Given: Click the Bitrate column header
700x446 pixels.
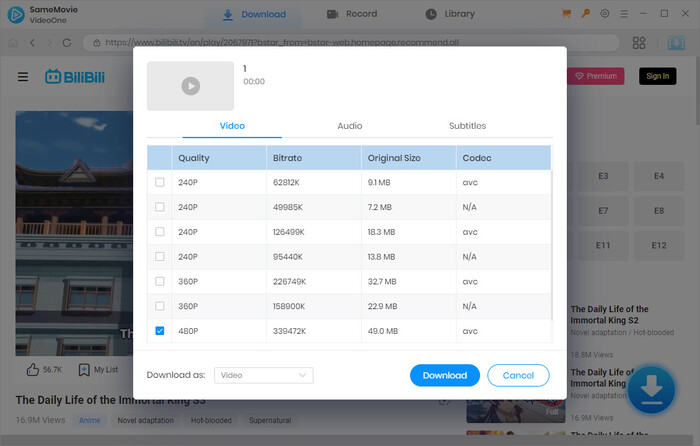Looking at the screenshot, I should tap(314, 158).
